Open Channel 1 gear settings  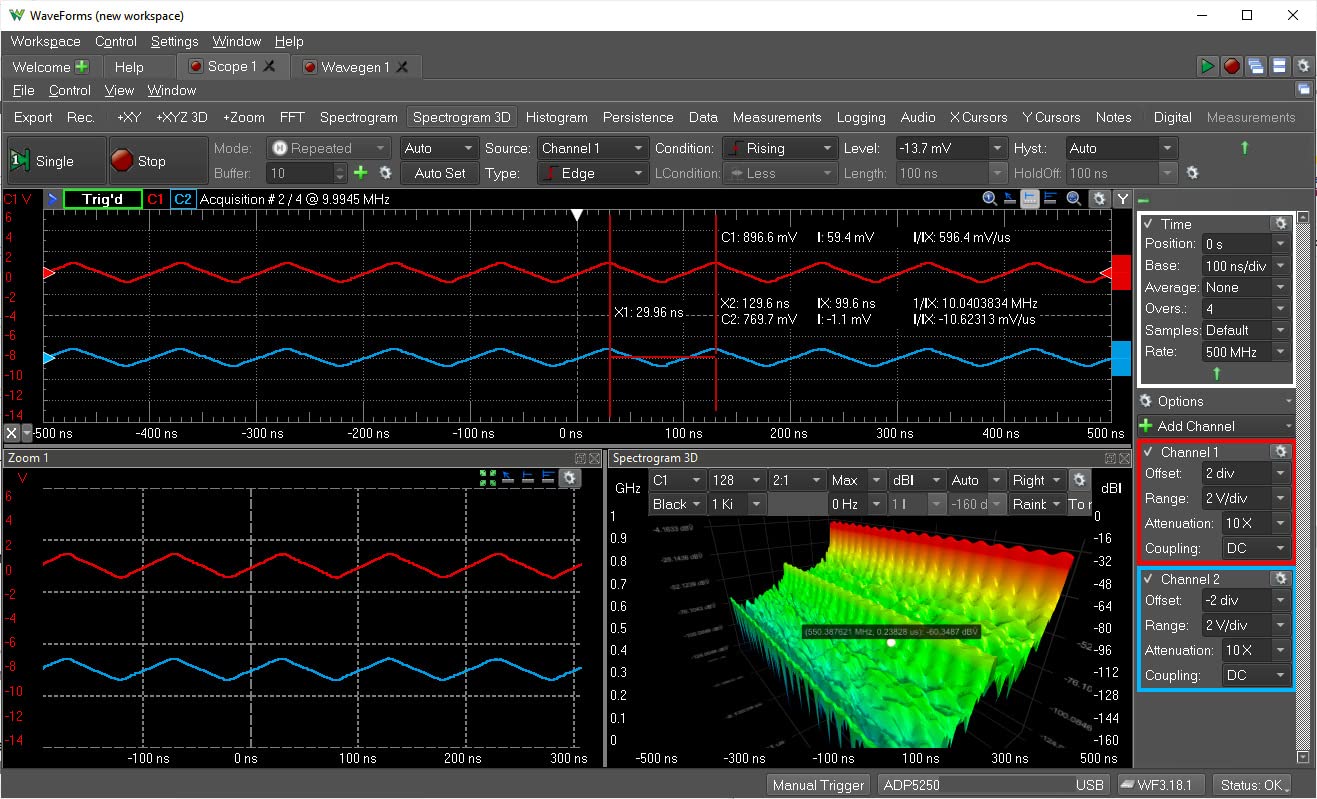coord(1279,452)
